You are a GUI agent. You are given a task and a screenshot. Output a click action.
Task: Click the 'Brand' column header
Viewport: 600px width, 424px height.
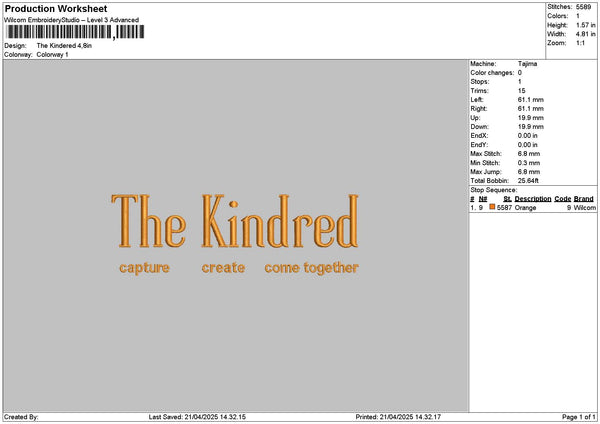click(584, 199)
